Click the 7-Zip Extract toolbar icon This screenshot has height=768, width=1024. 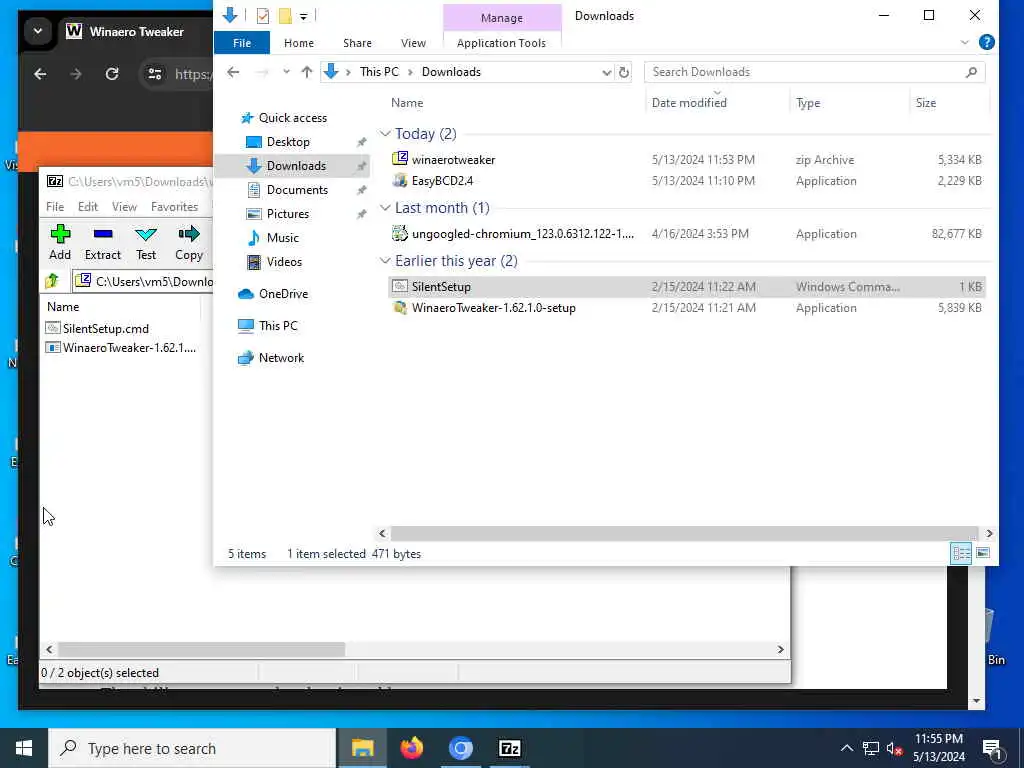click(103, 234)
